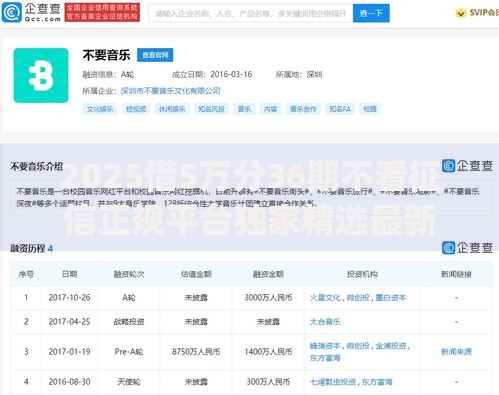This screenshot has width=499, height=395.
Task: Click the 2017-04-25 date cell
Action: (69, 322)
